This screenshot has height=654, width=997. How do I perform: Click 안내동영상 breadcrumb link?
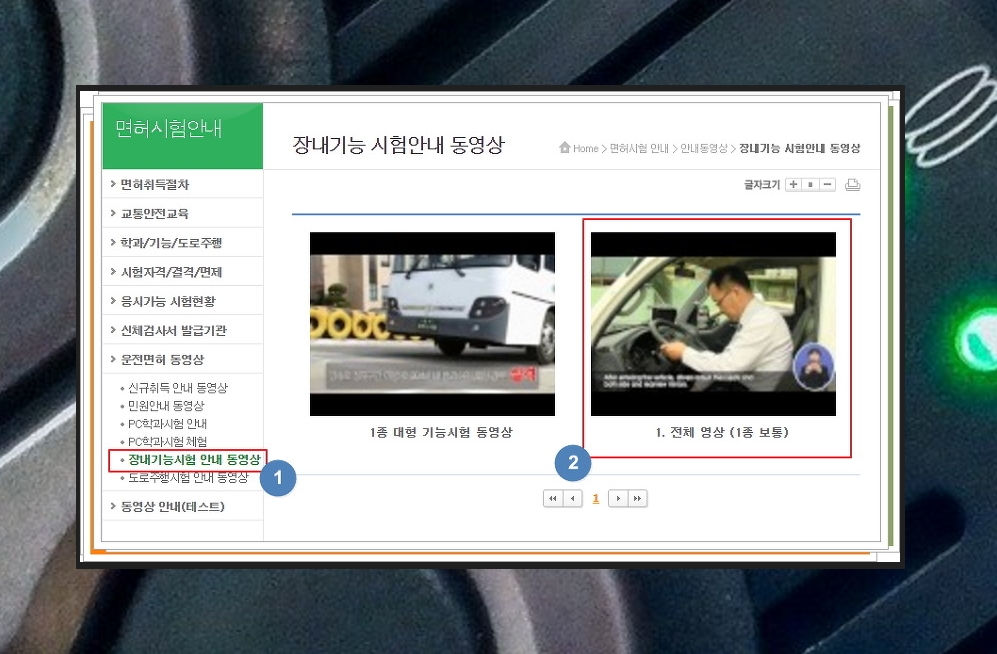tap(703, 148)
